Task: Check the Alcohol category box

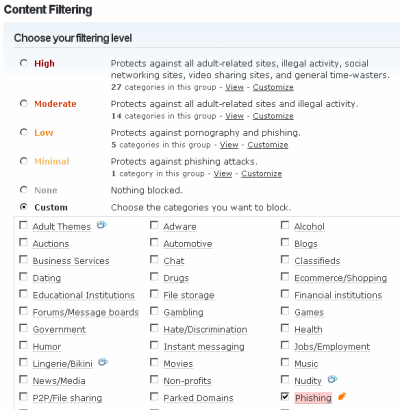Action: click(x=285, y=225)
